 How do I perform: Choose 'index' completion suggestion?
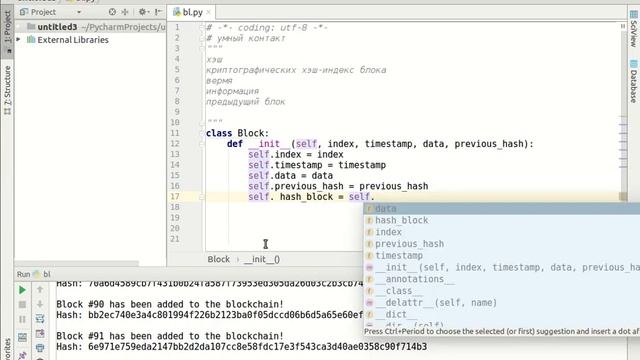[502, 232]
